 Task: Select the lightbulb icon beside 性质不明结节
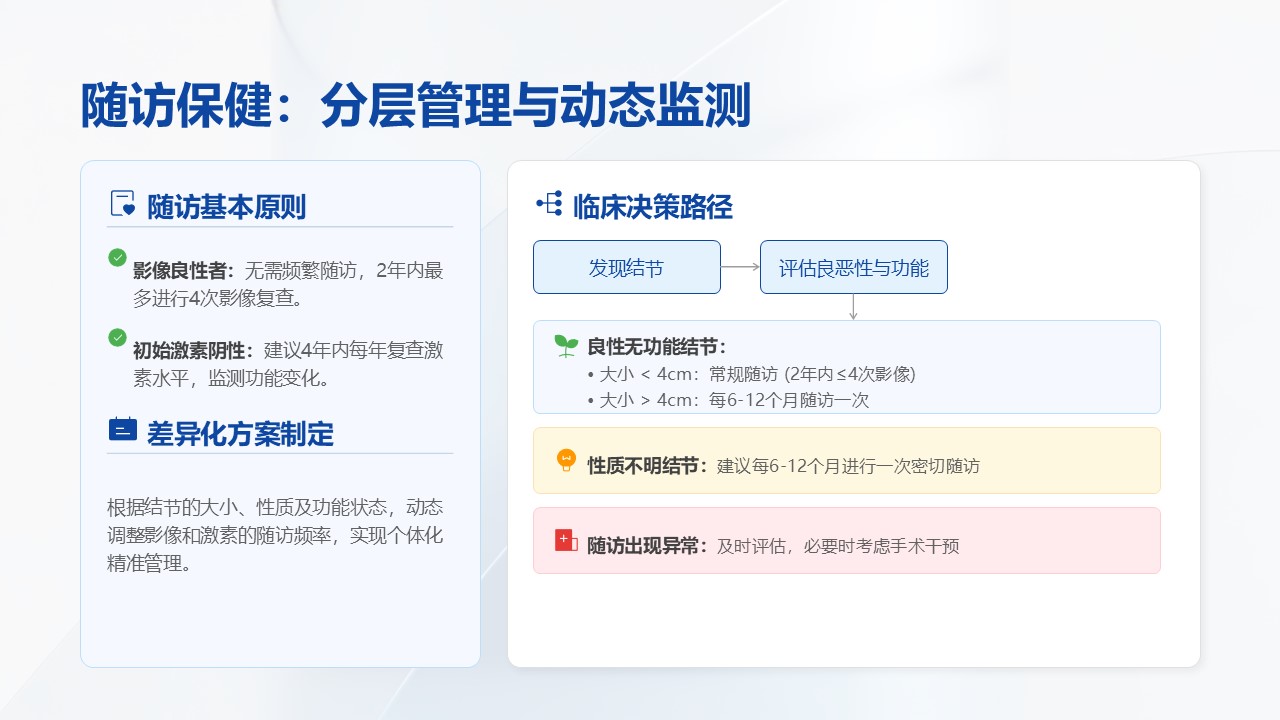(566, 461)
